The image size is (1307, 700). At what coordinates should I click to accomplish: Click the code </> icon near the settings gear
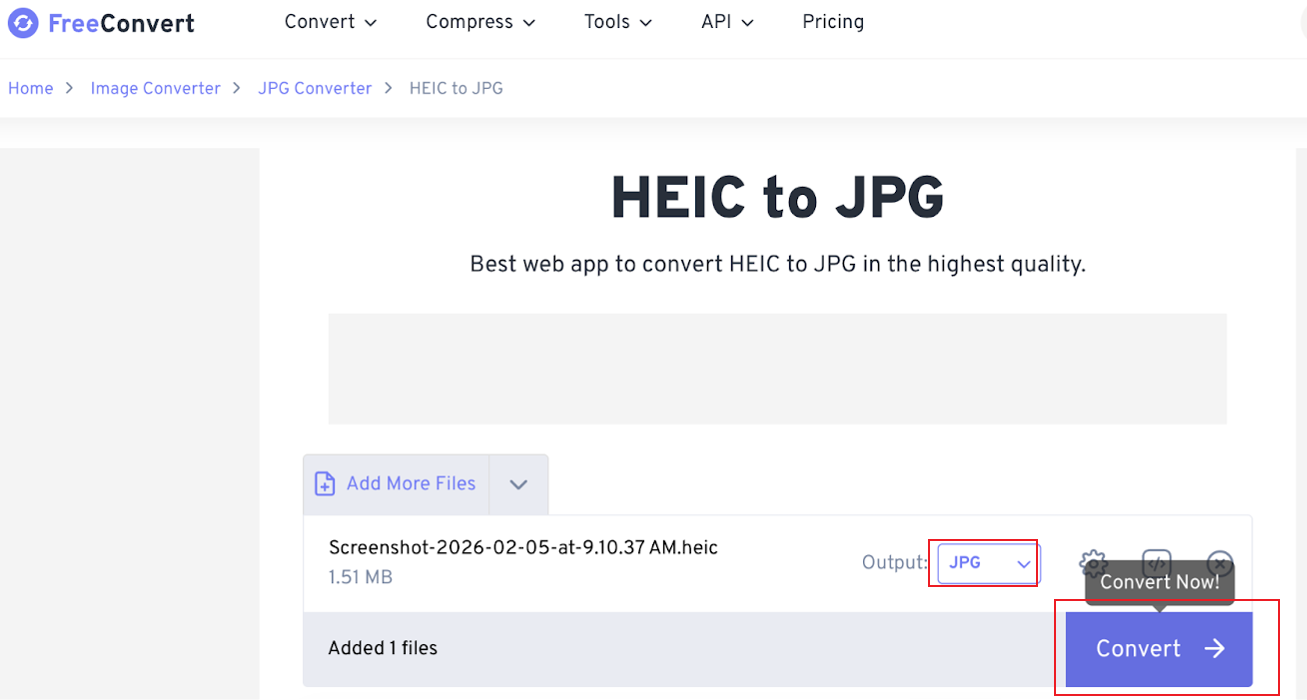tap(1157, 563)
